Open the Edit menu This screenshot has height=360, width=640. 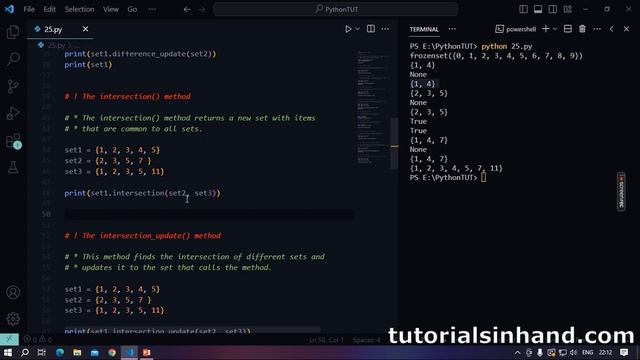click(49, 9)
